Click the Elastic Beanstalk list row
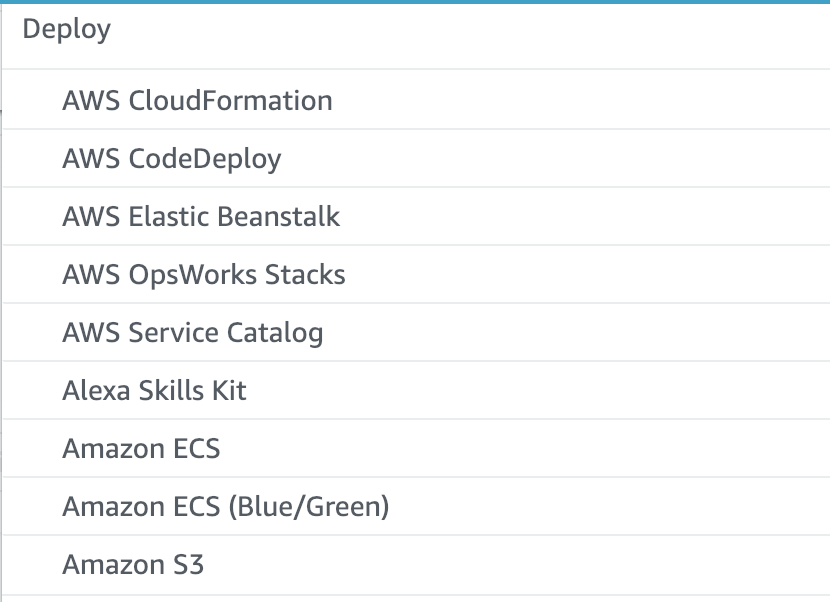The image size is (830, 602). click(201, 216)
